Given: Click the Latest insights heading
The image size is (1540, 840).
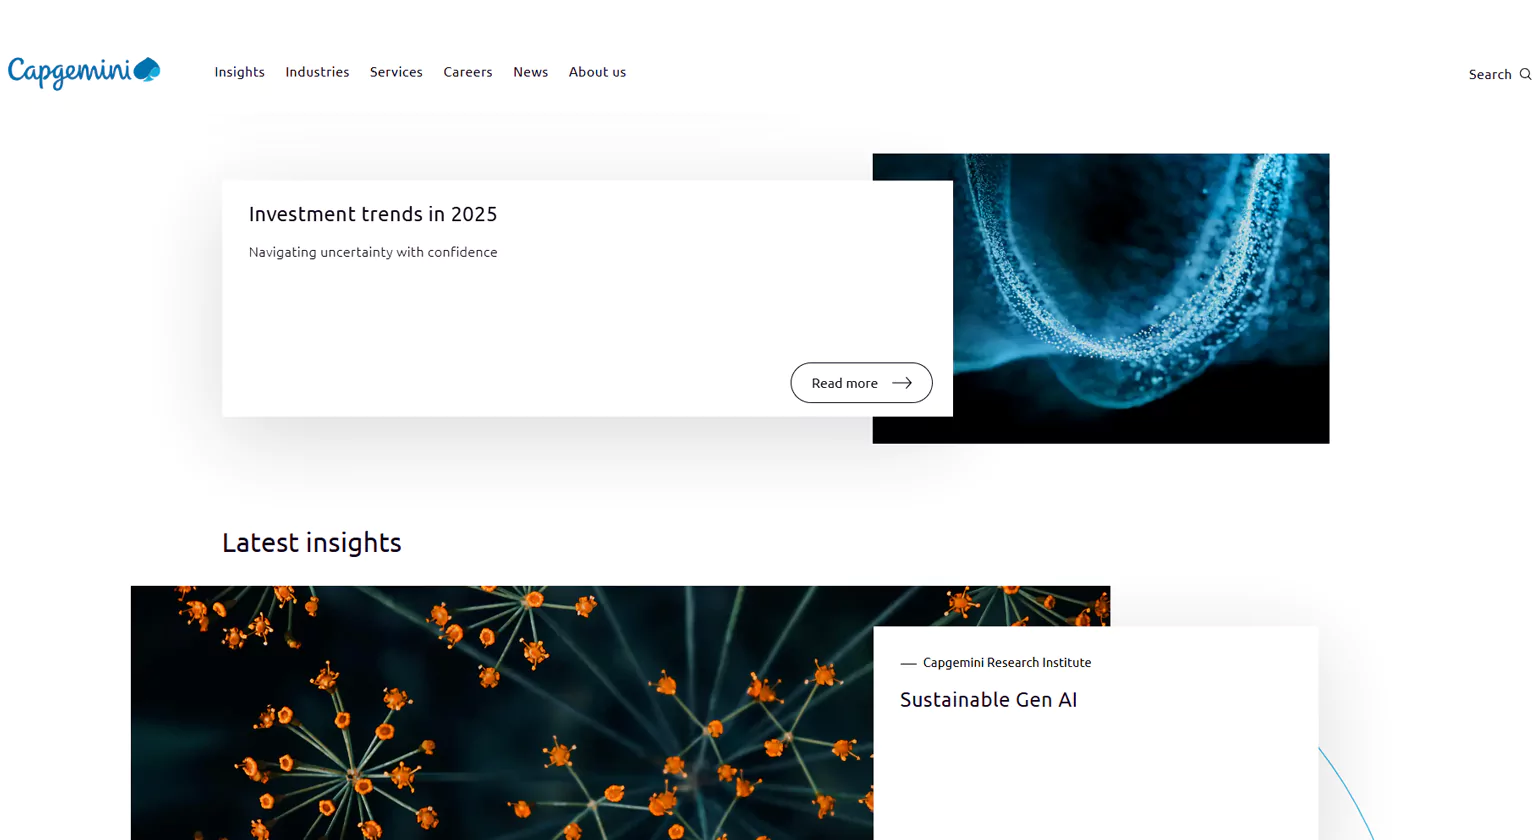Looking at the screenshot, I should click(x=312, y=542).
